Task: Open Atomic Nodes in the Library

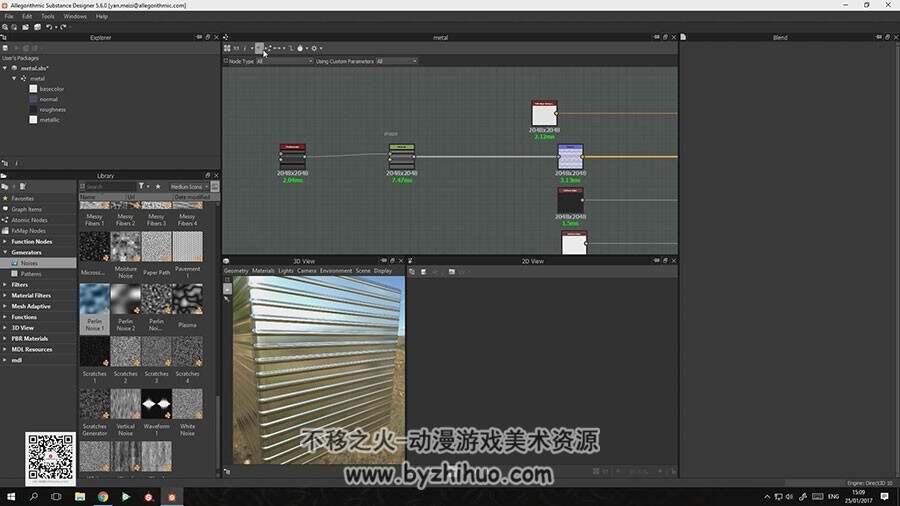Action: click(x=29, y=220)
